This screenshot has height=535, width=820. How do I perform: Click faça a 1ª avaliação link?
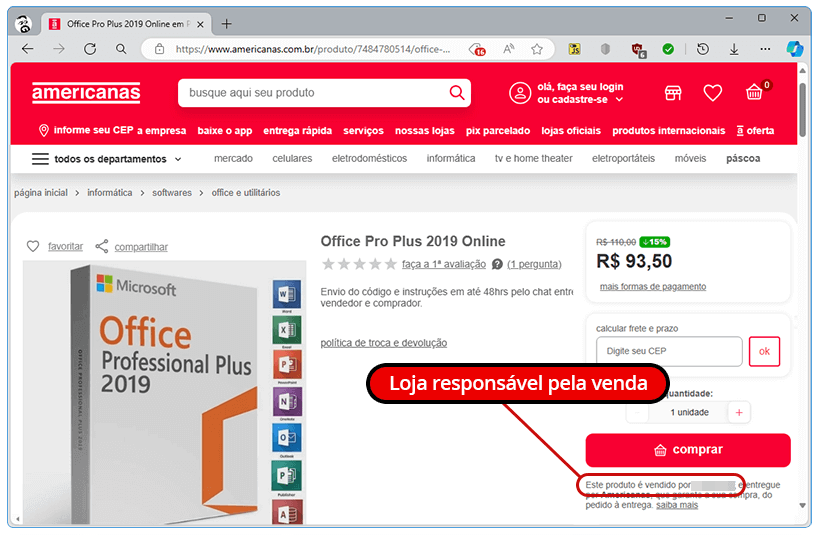(443, 264)
